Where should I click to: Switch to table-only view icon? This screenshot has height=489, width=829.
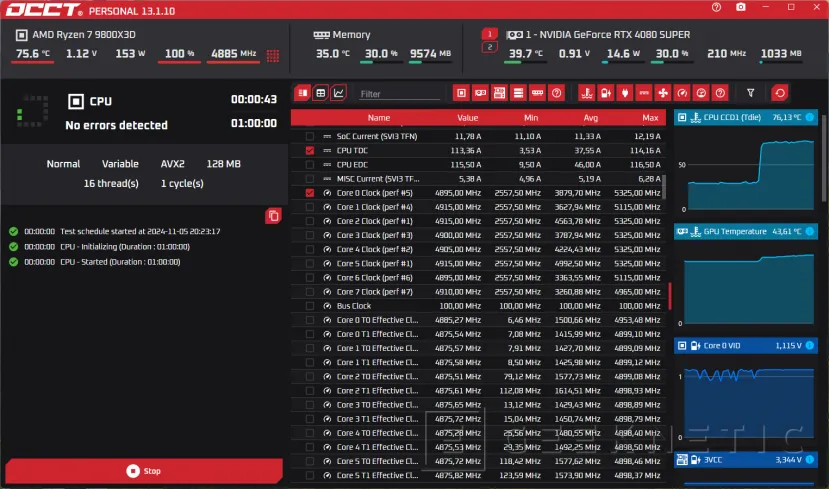320,93
